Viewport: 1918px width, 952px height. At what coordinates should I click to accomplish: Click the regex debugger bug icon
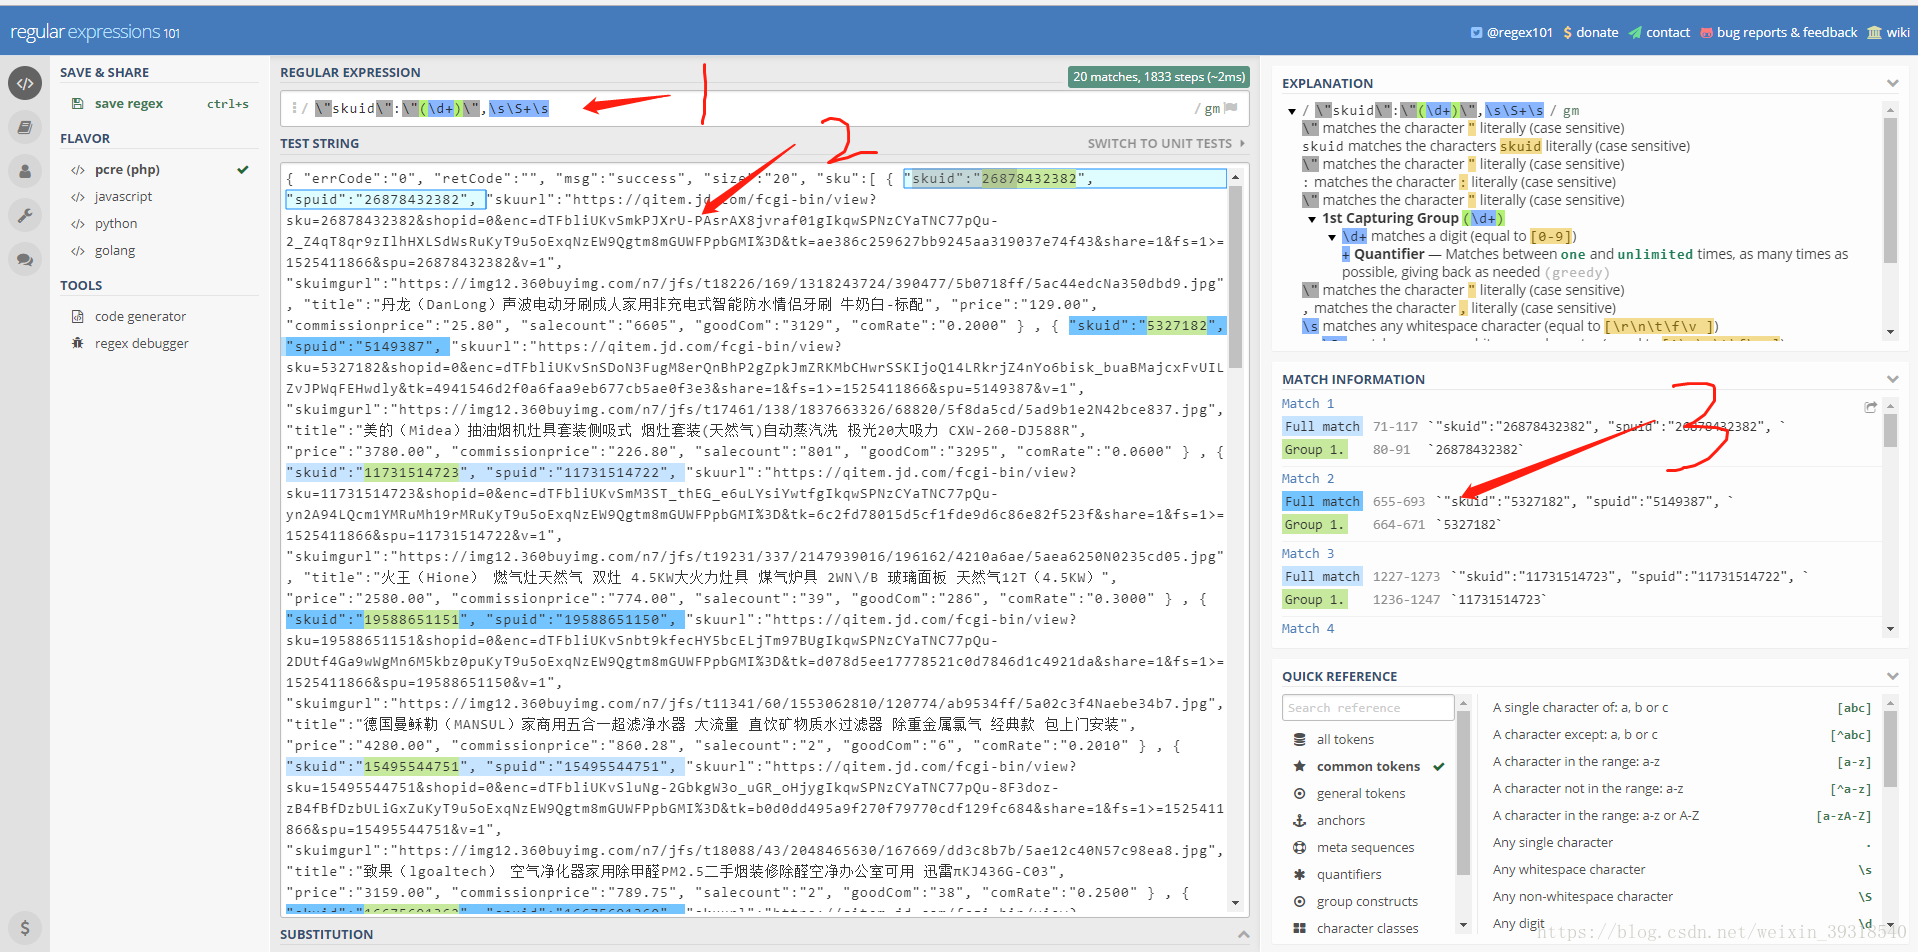tap(77, 343)
